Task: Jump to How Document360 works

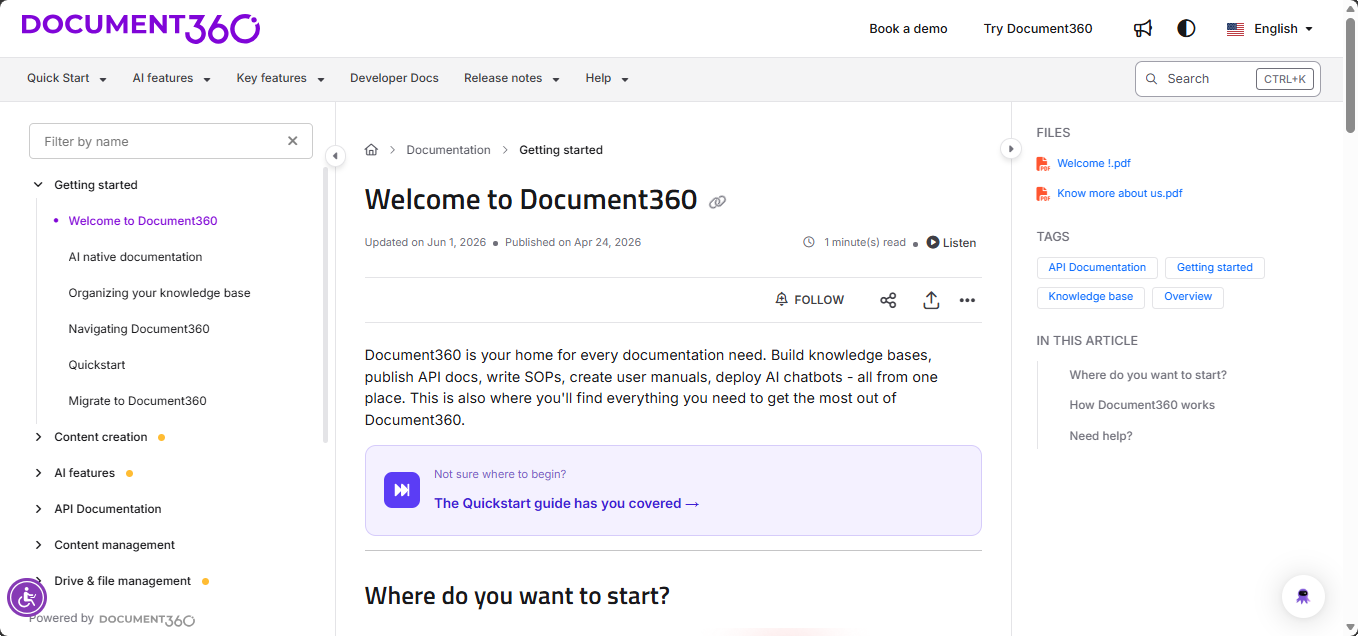Action: [1142, 405]
